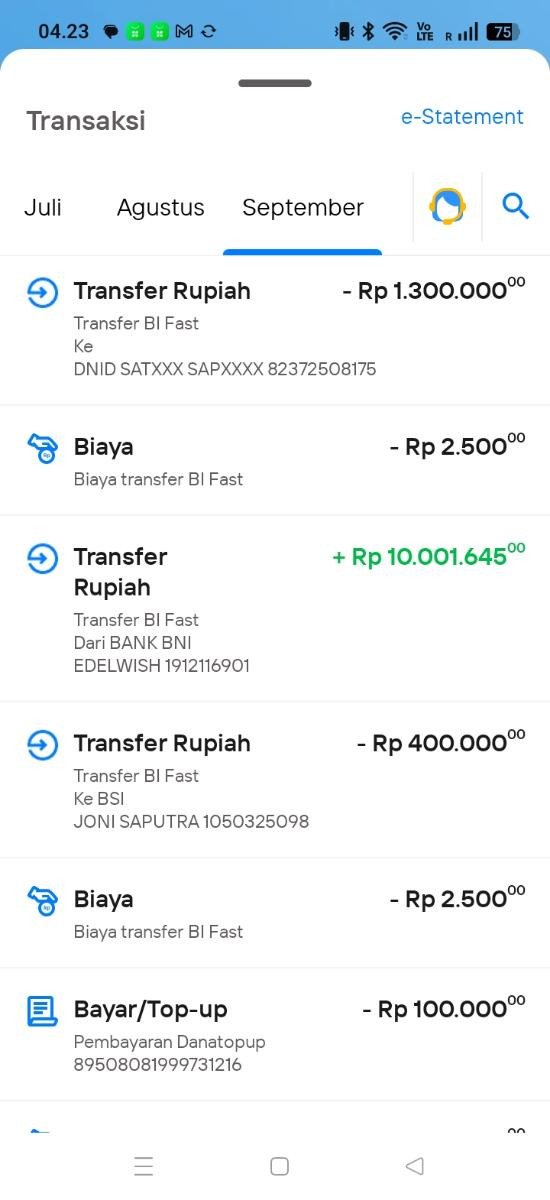
Task: Tap Android back navigation triangle
Action: click(415, 1166)
